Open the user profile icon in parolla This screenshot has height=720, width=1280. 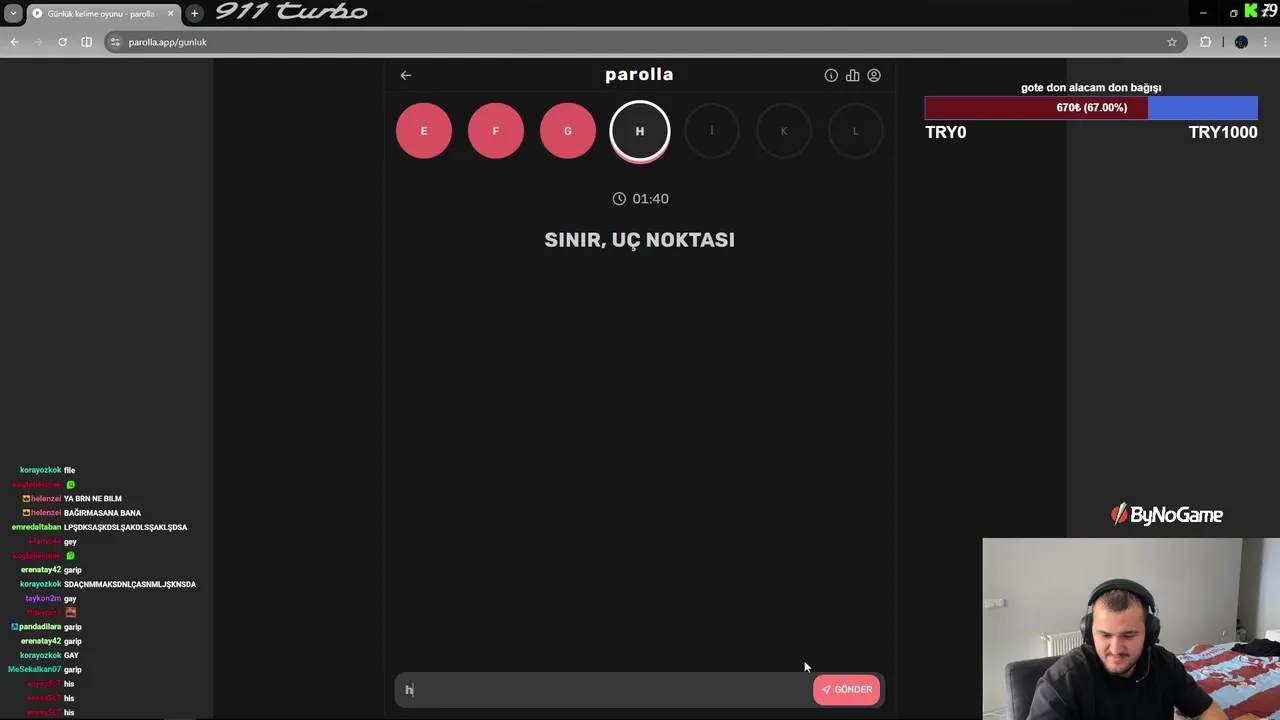(874, 75)
